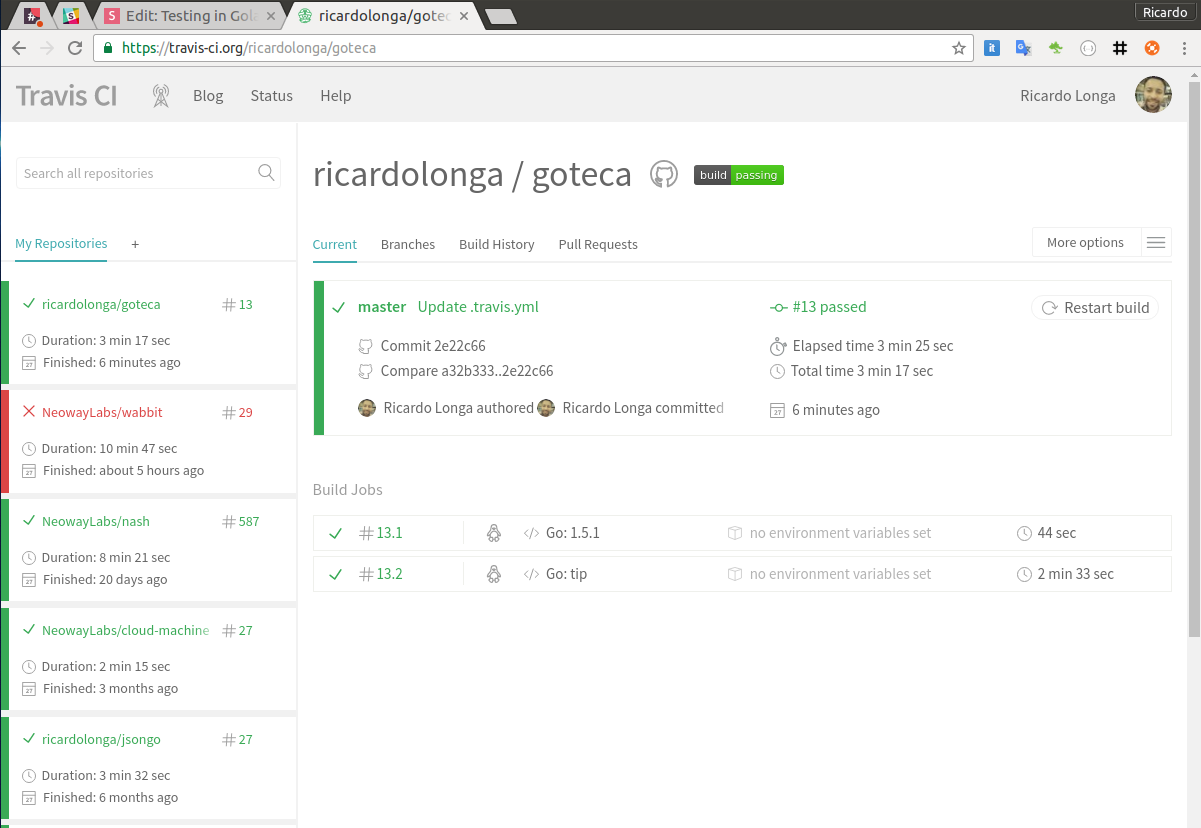Click the Travis CI logo
Viewport: 1201px width, 828px height.
click(67, 95)
